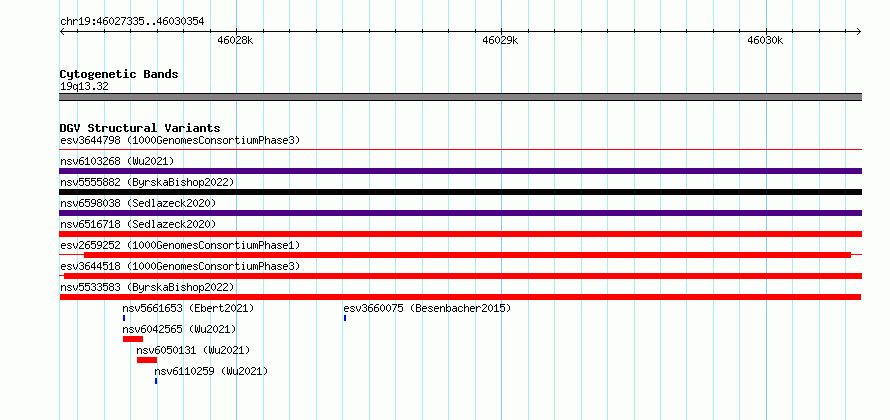Click the gray 19q13.32 cytogenetic band
The image size is (890, 420).
point(460,97)
